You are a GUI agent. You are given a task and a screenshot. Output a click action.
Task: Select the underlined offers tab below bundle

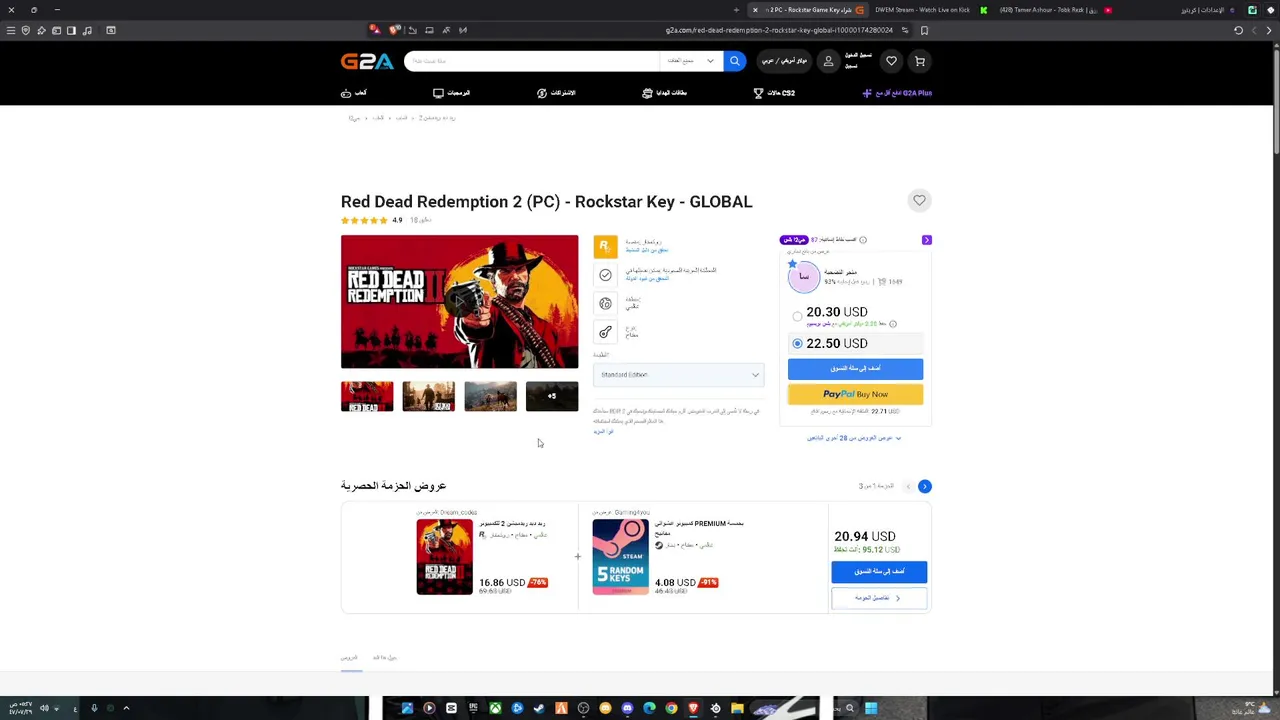click(349, 658)
